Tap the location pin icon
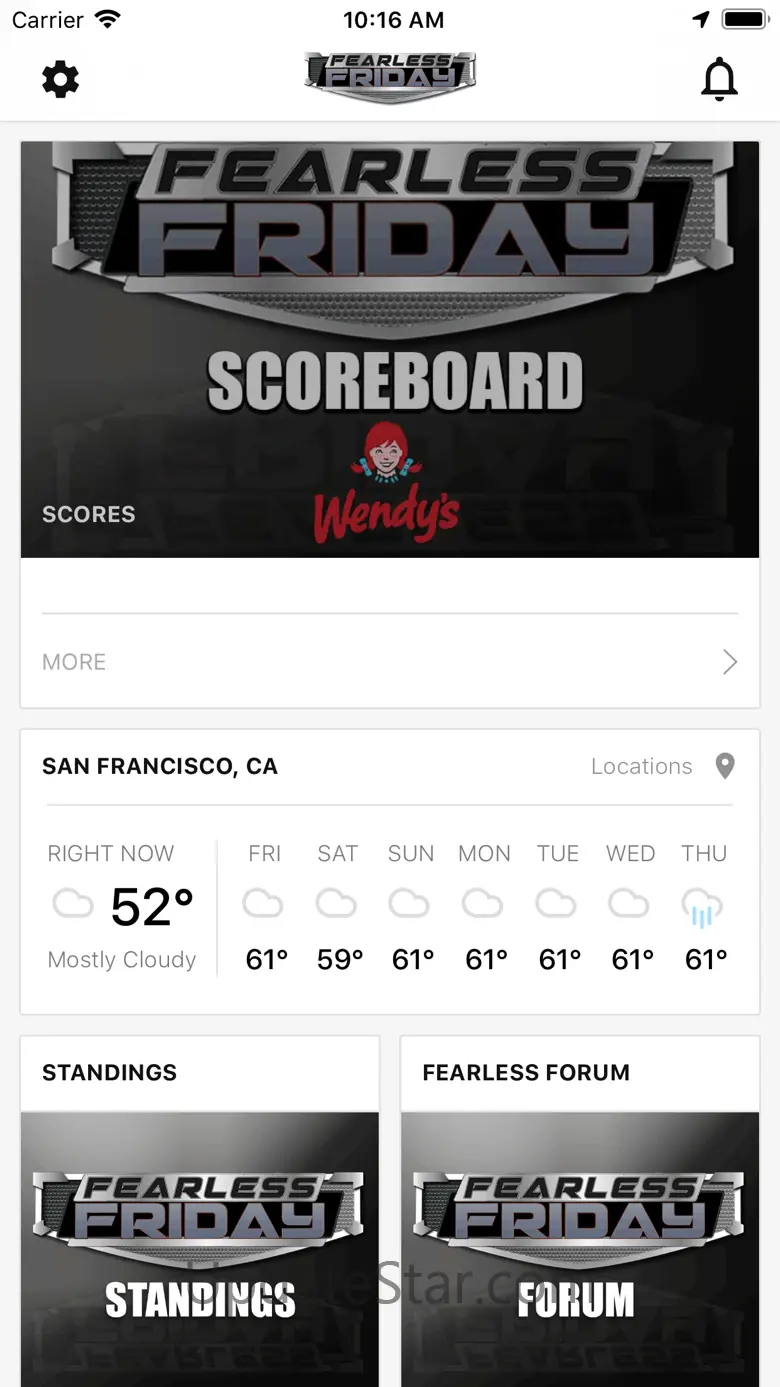The image size is (780, 1387). point(725,766)
